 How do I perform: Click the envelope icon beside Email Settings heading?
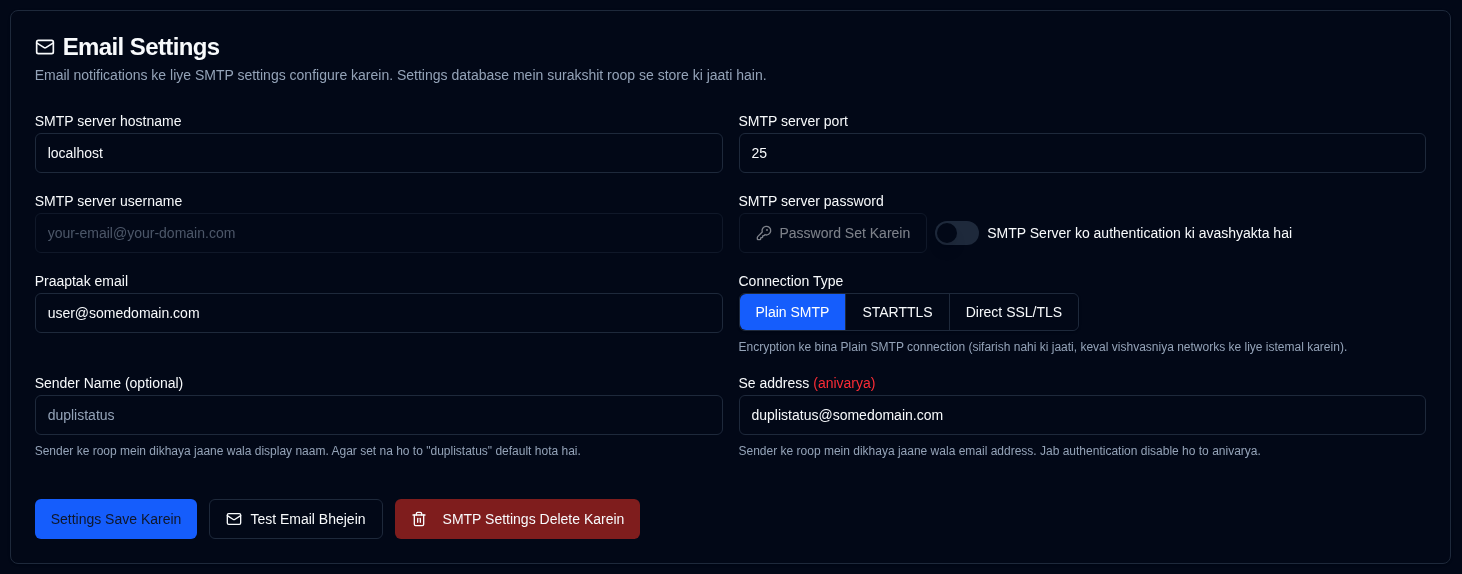click(45, 47)
